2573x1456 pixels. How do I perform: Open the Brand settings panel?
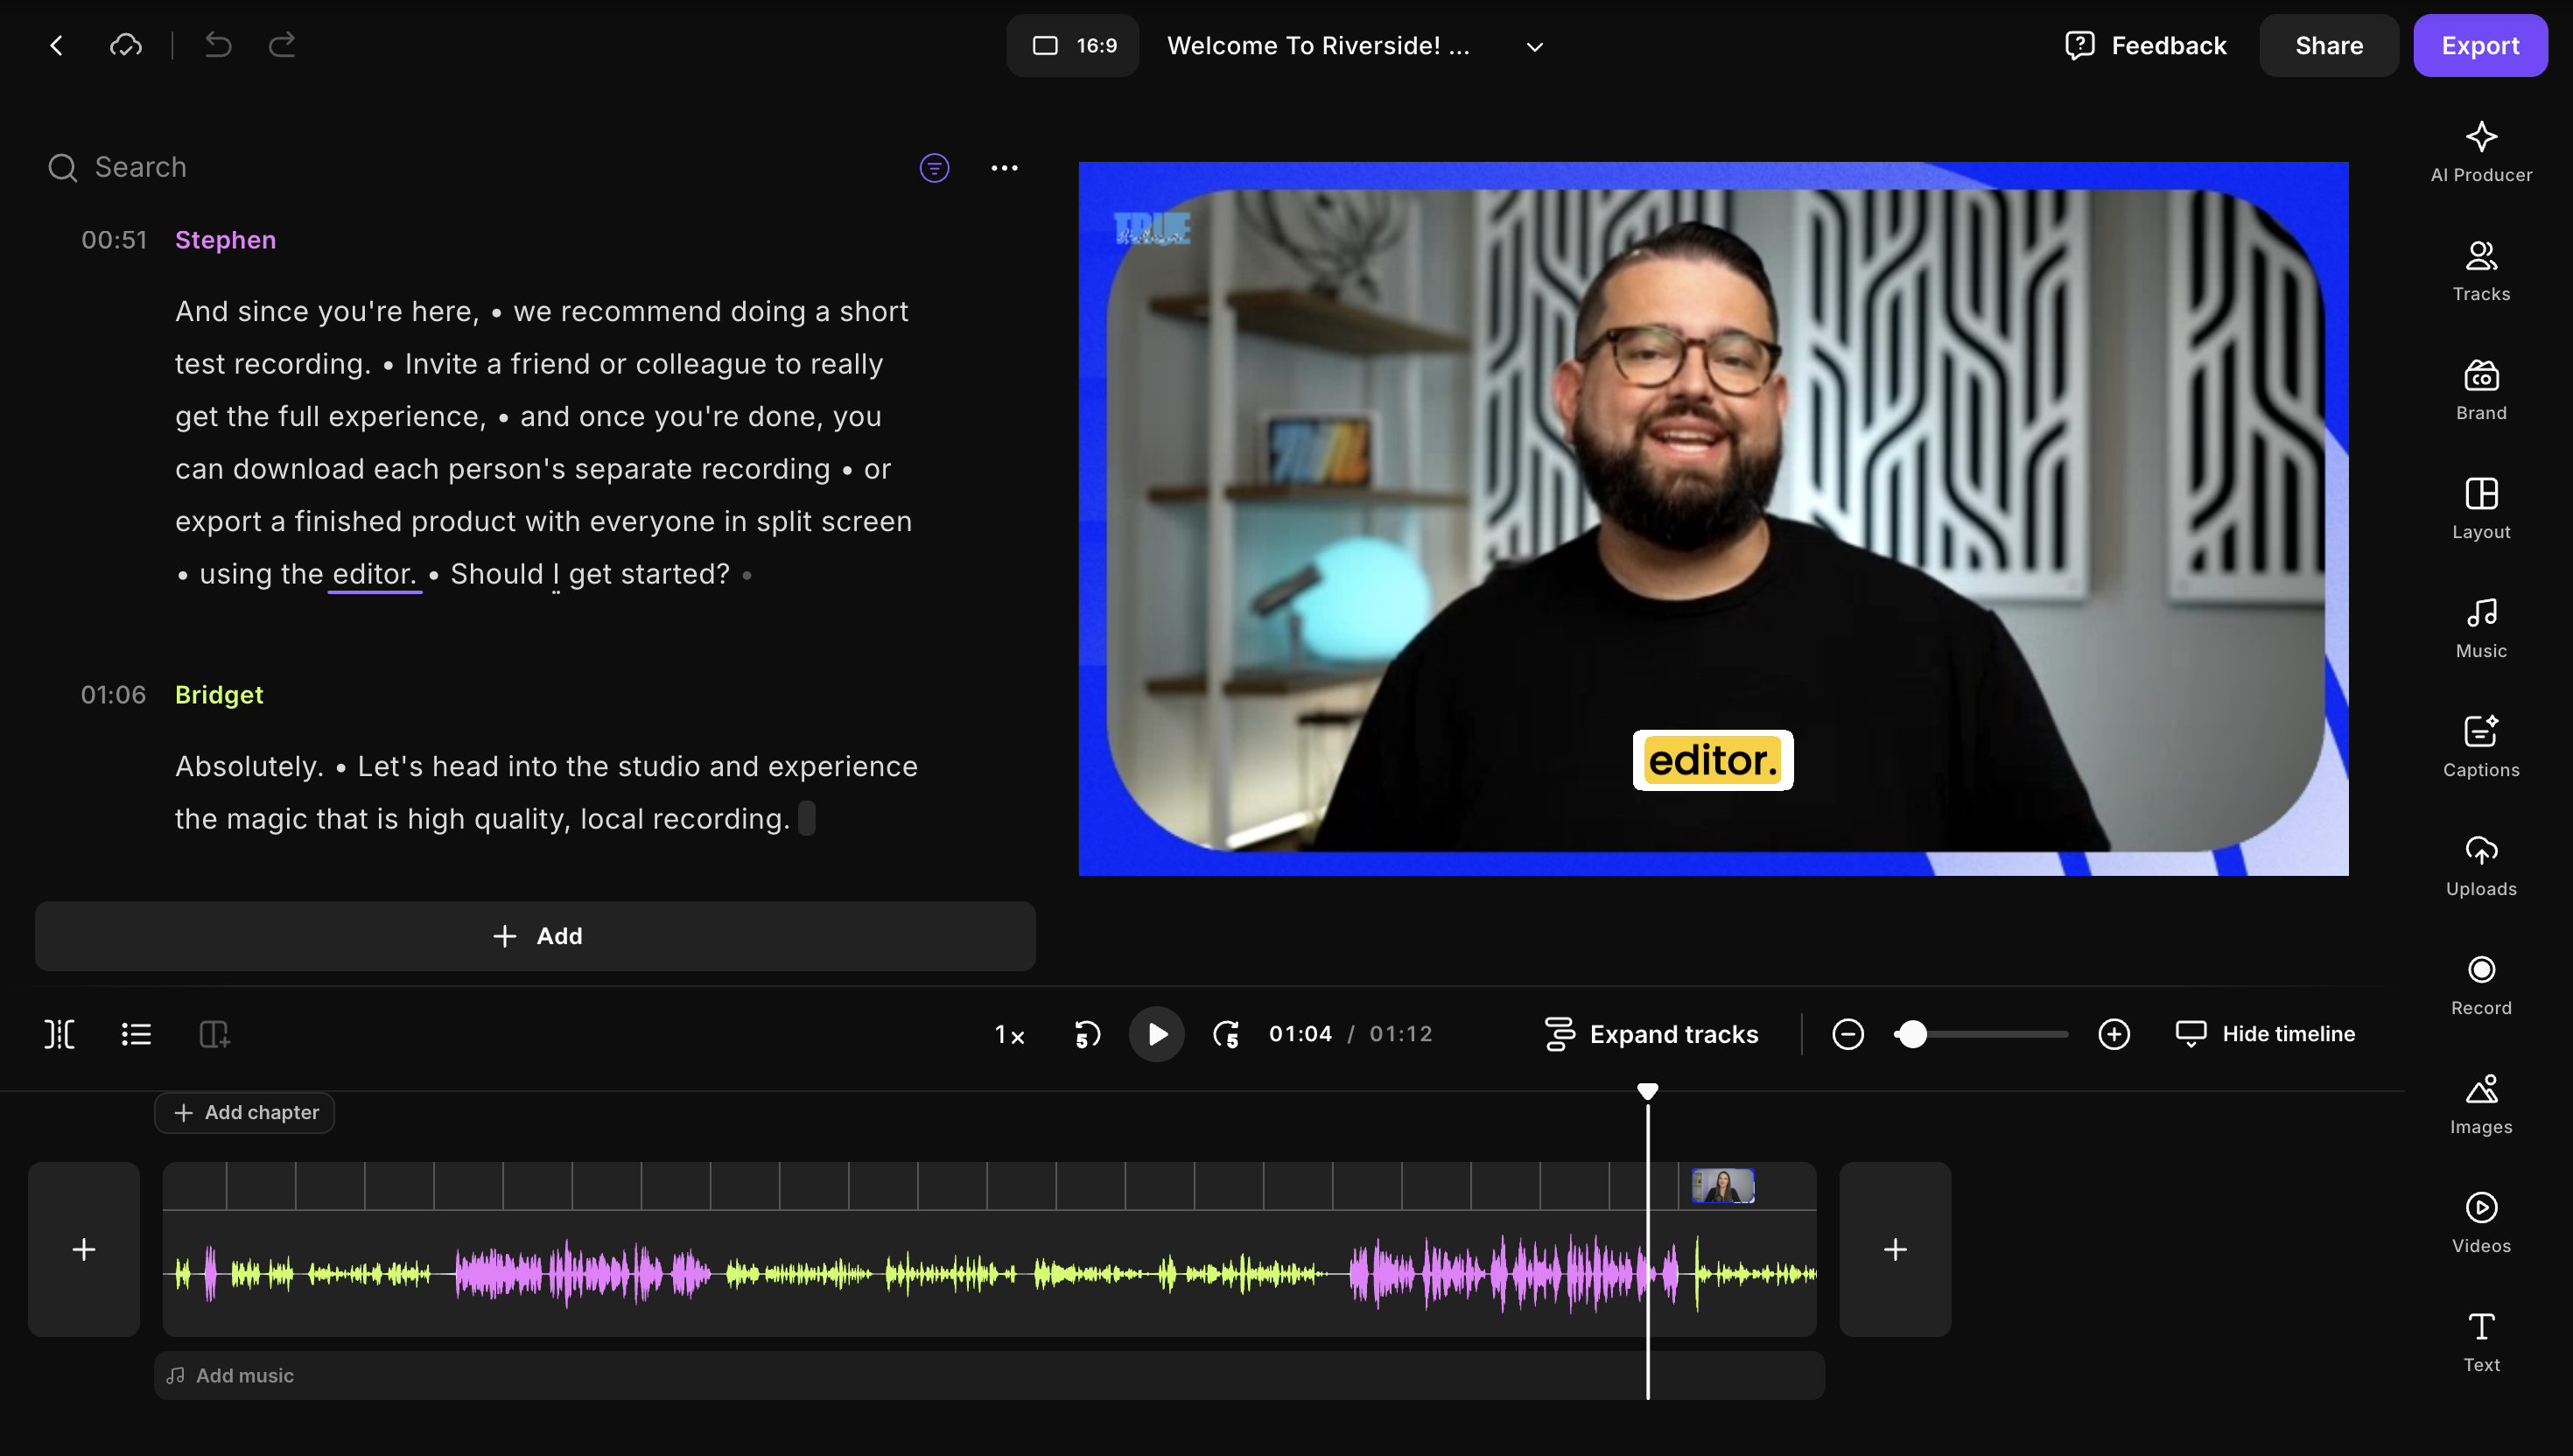[2480, 389]
